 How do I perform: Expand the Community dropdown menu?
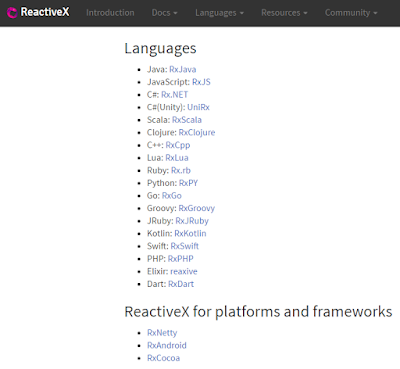coord(351,13)
